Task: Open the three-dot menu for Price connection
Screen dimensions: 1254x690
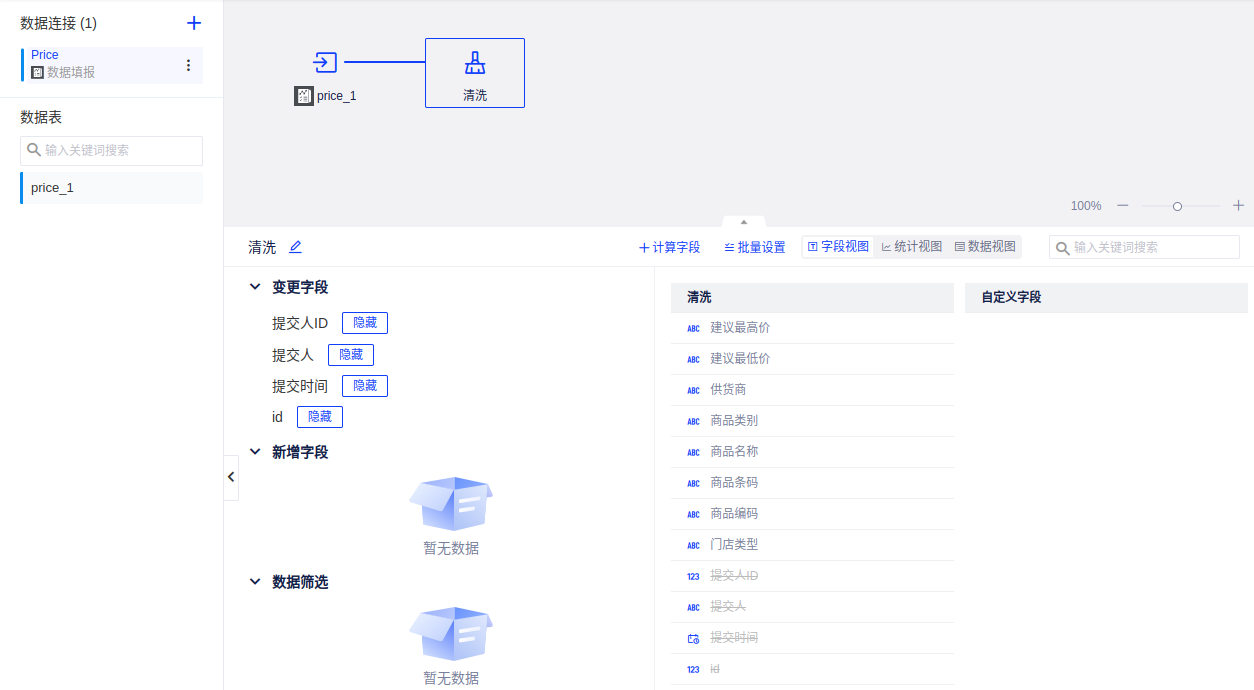Action: (188, 65)
